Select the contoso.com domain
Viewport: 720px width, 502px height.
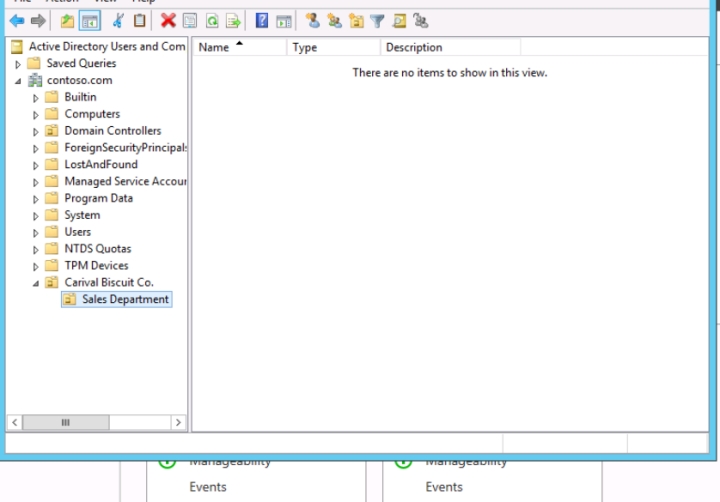pos(79,80)
